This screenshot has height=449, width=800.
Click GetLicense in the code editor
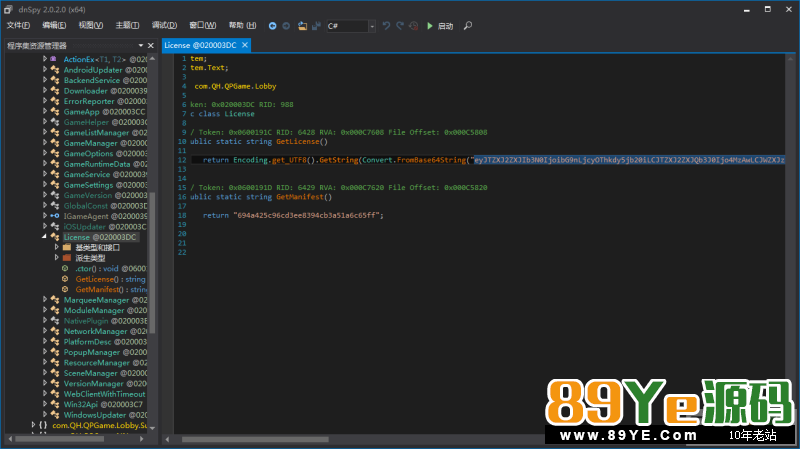pos(298,141)
